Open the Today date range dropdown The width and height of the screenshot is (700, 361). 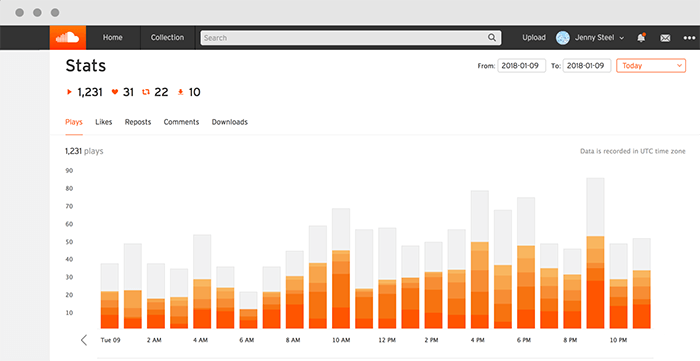651,66
